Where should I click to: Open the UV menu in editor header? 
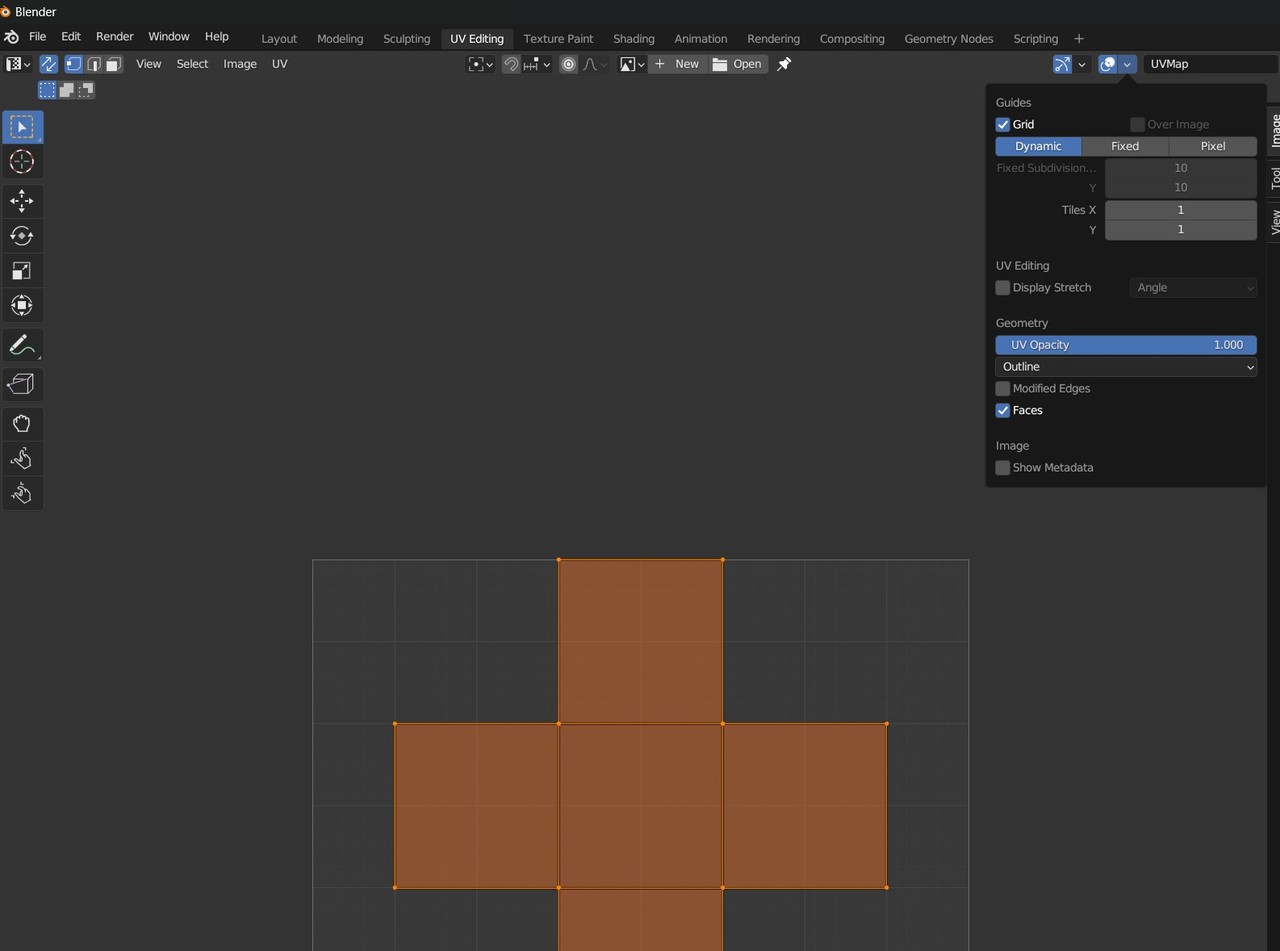(280, 64)
